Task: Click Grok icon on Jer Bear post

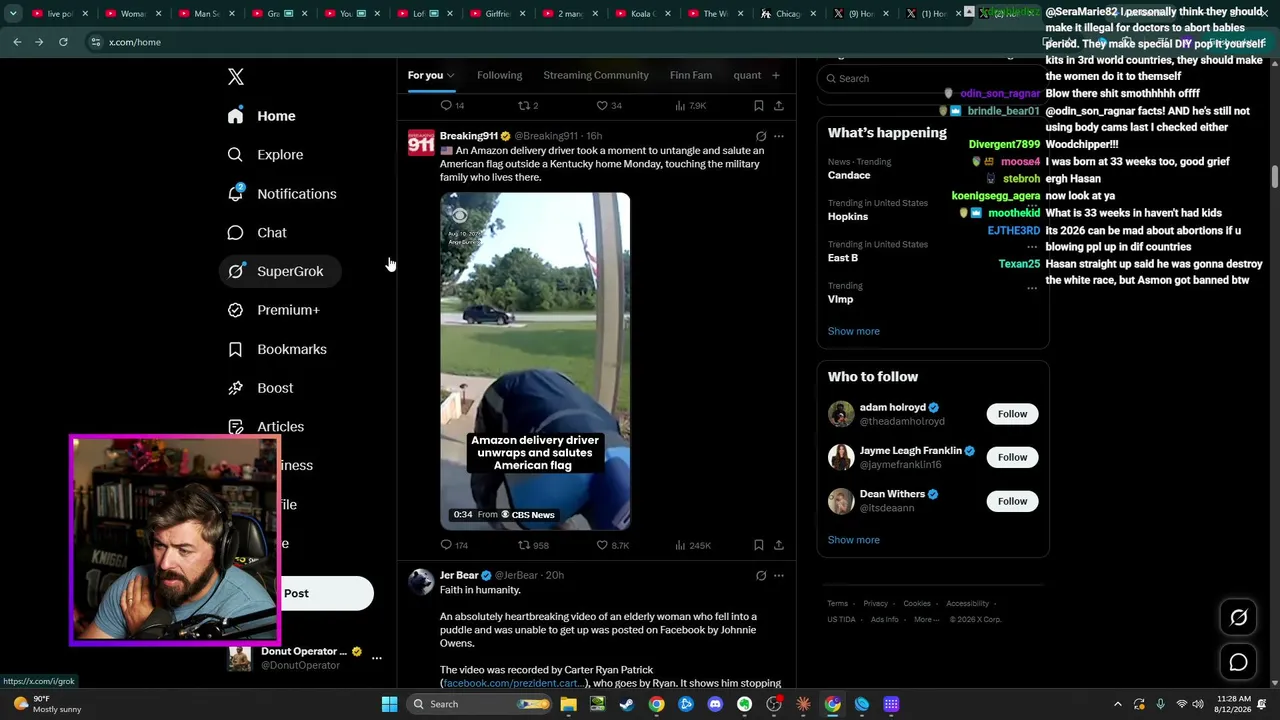Action: 761,576
